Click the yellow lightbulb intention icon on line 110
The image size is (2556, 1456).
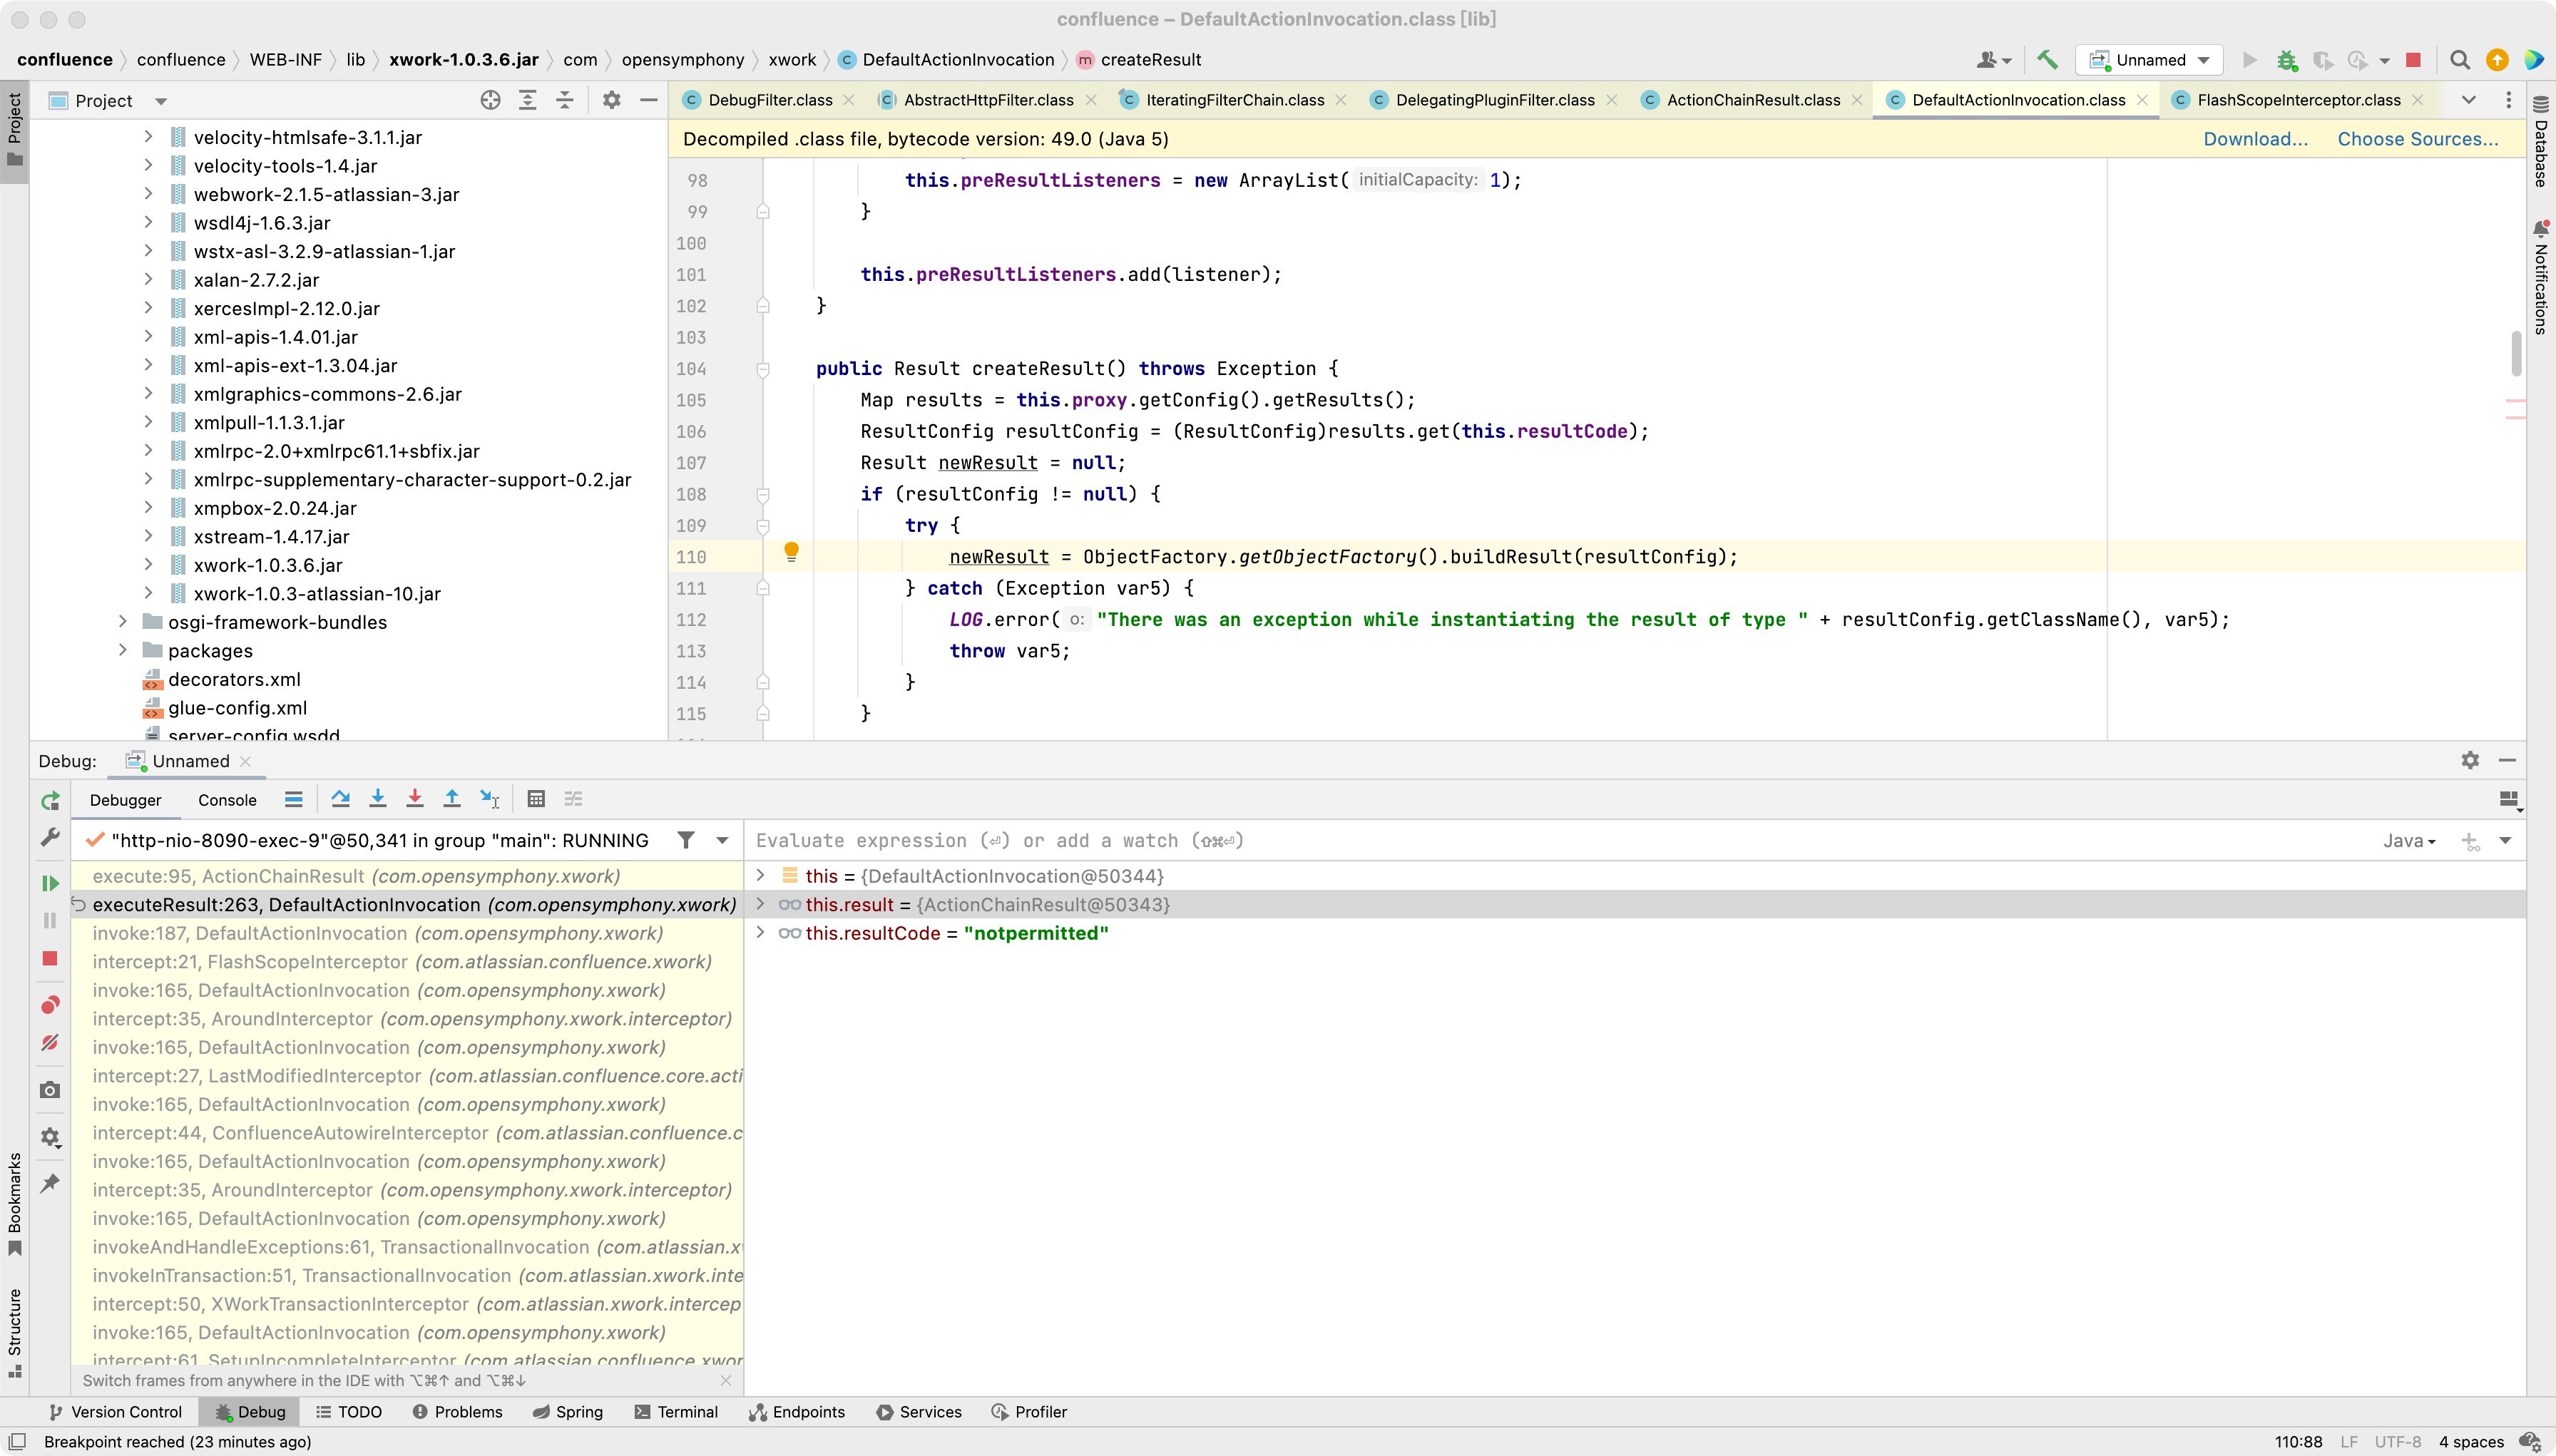[791, 551]
